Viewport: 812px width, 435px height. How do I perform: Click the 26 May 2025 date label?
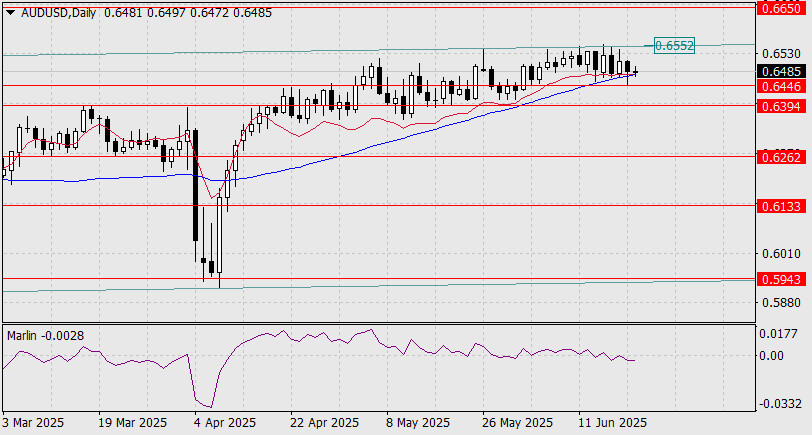pos(517,423)
